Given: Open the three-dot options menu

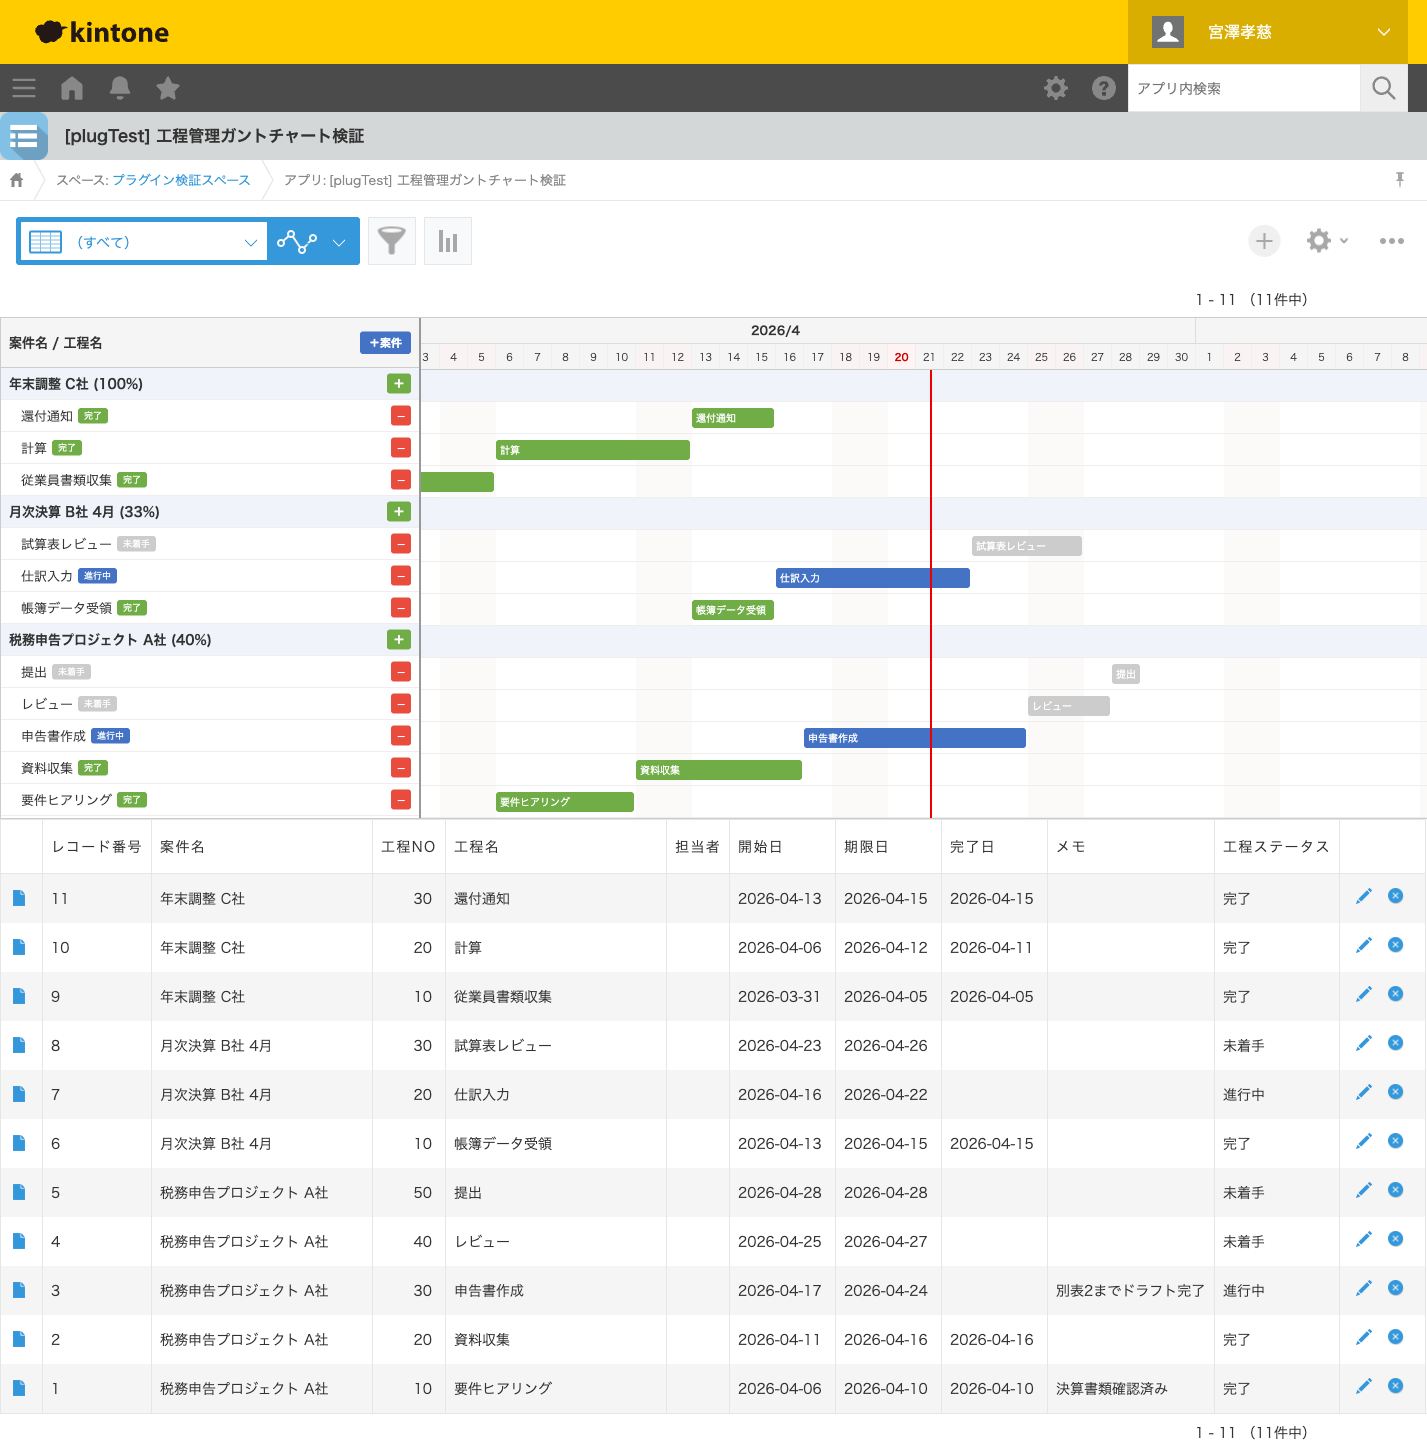Looking at the screenshot, I should coord(1391,241).
